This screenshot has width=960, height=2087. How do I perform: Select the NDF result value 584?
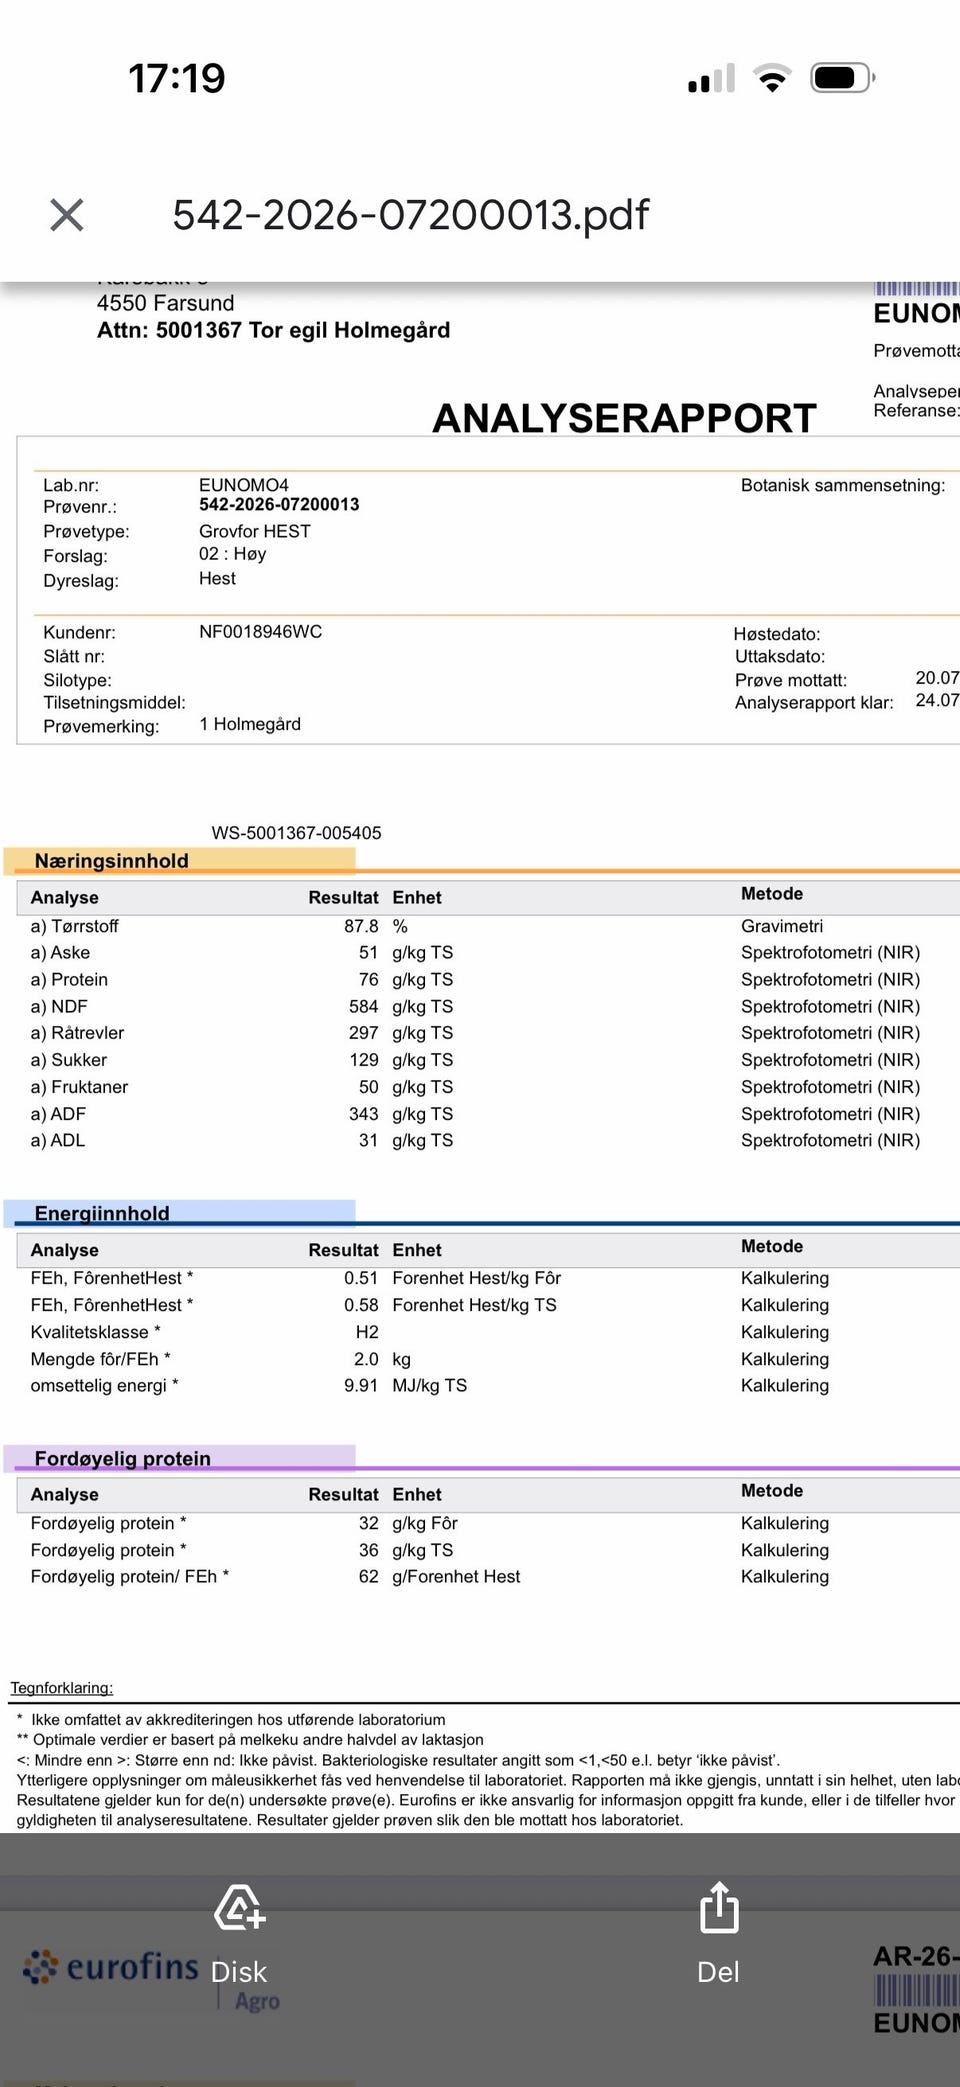[363, 1007]
